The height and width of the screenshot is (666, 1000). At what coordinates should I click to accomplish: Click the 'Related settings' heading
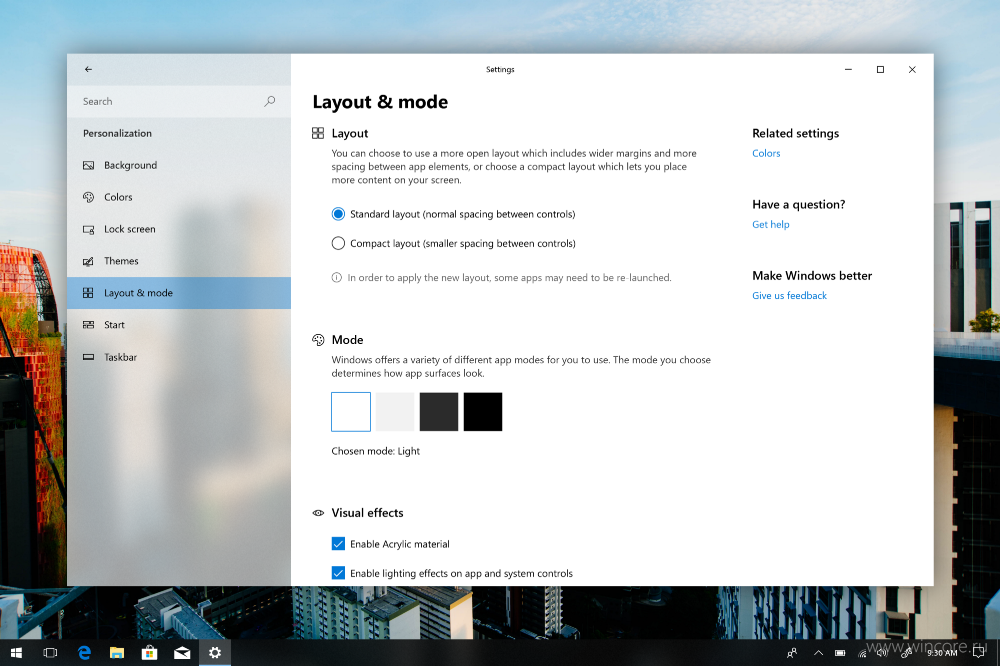coord(795,133)
